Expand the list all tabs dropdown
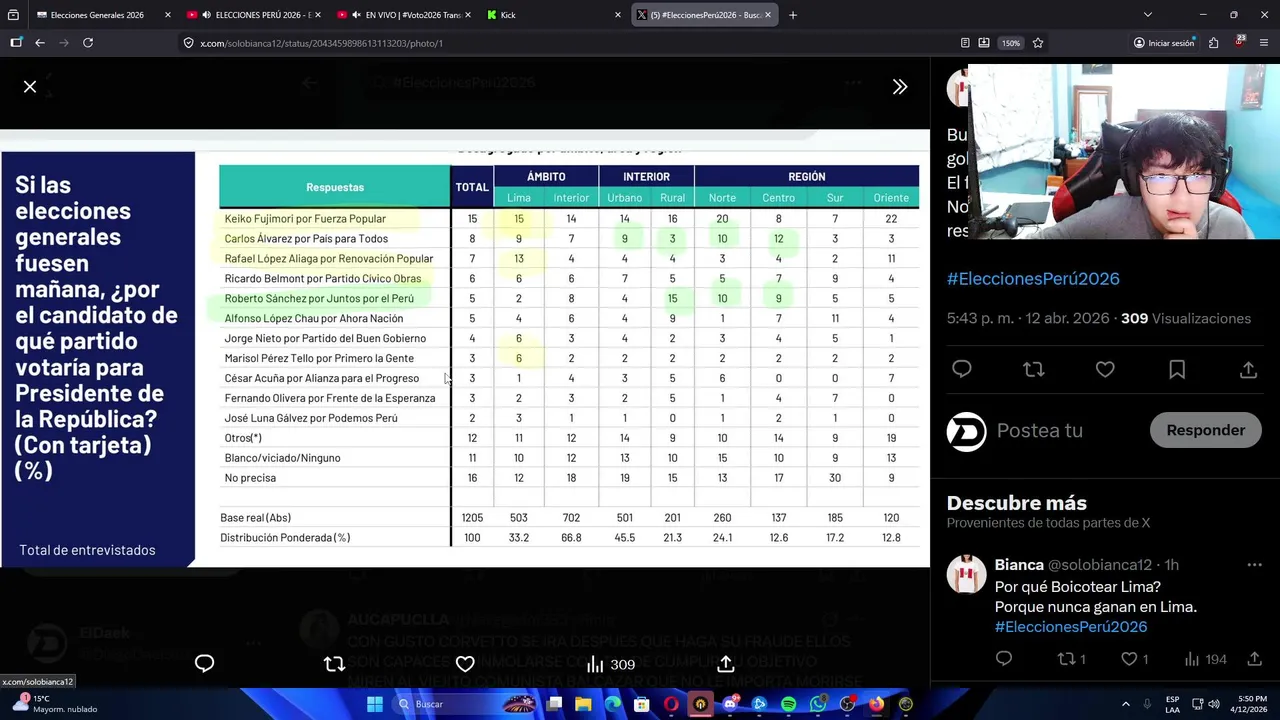 pyautogui.click(x=1147, y=15)
